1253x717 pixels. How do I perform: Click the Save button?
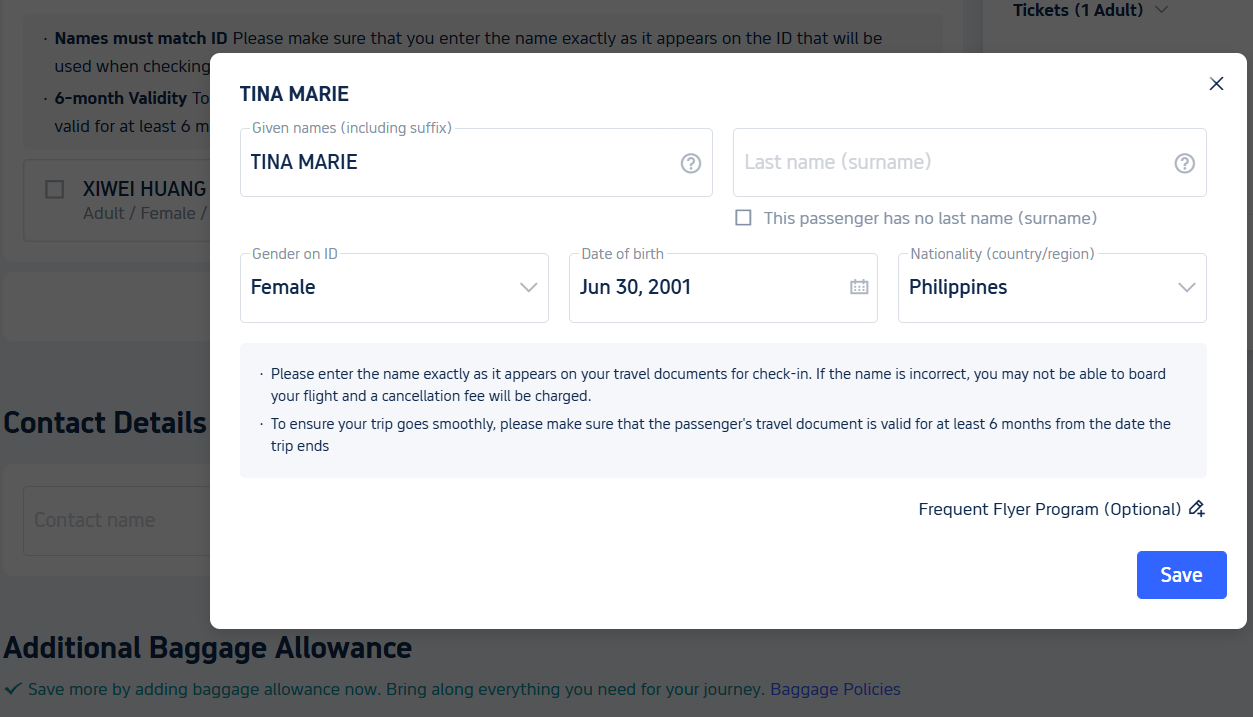[x=1181, y=575]
